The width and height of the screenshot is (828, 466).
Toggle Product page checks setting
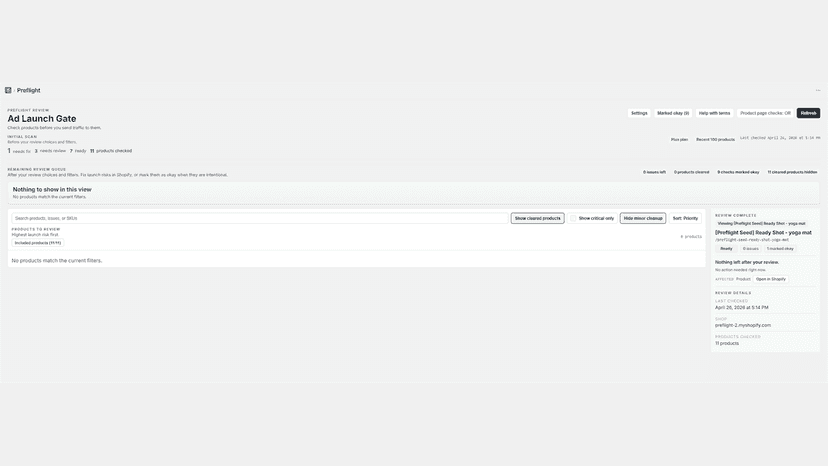click(765, 113)
